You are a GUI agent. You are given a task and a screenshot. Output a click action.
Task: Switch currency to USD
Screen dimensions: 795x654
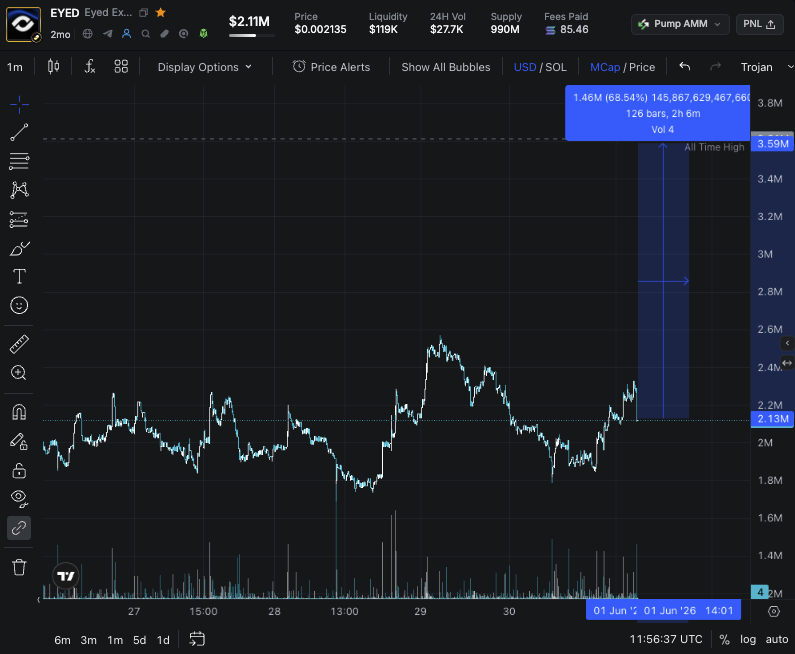coord(525,67)
